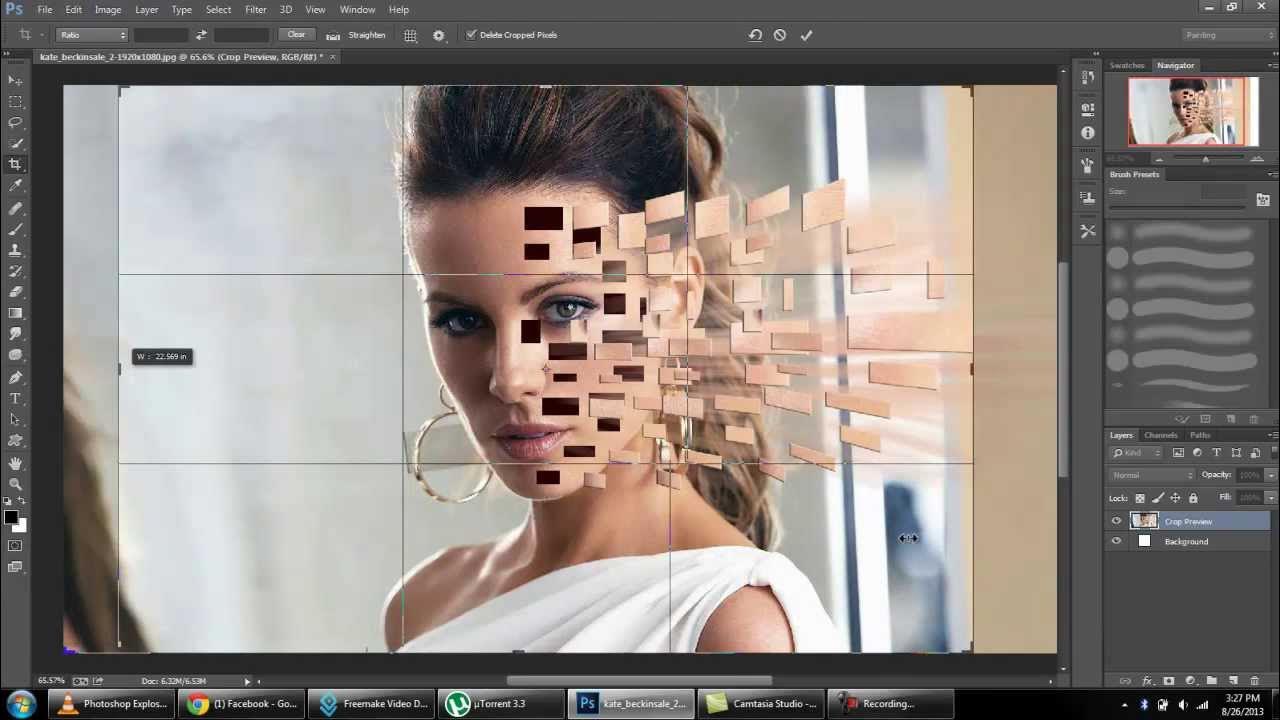Hide the Crop Preview layer
The width and height of the screenshot is (1280, 720).
[x=1116, y=521]
